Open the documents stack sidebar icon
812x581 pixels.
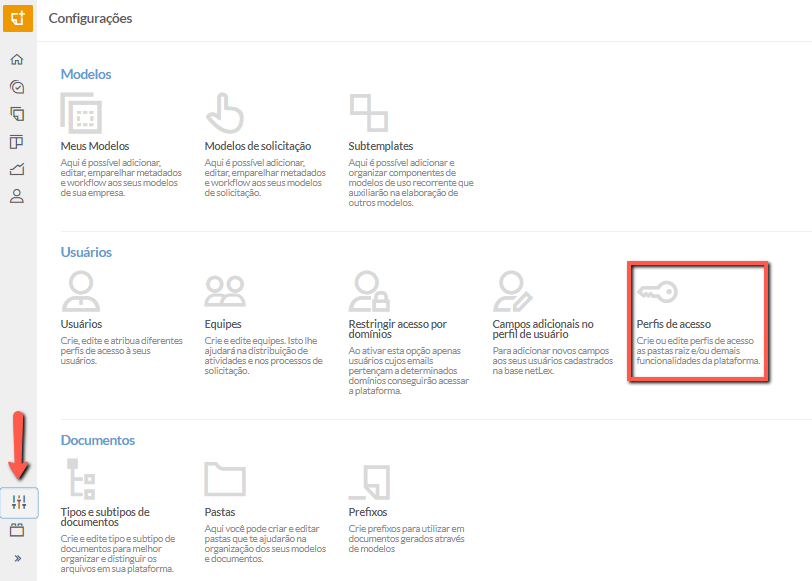pyautogui.click(x=17, y=114)
